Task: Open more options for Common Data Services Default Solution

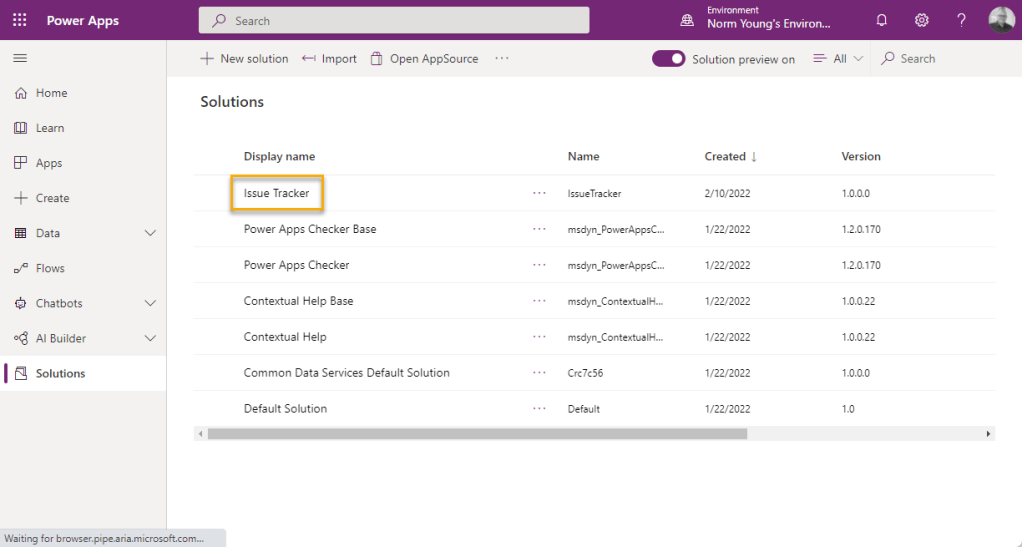Action: click(x=539, y=372)
